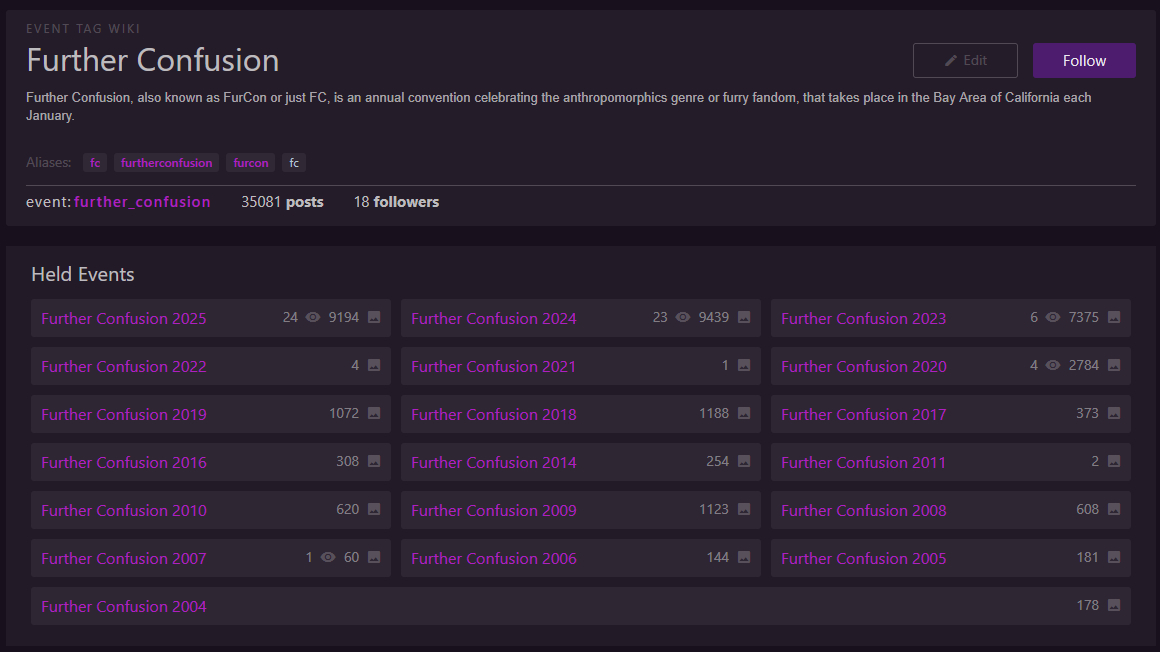Open the Further Confusion 2019 link
This screenshot has width=1160, height=652.
124,414
